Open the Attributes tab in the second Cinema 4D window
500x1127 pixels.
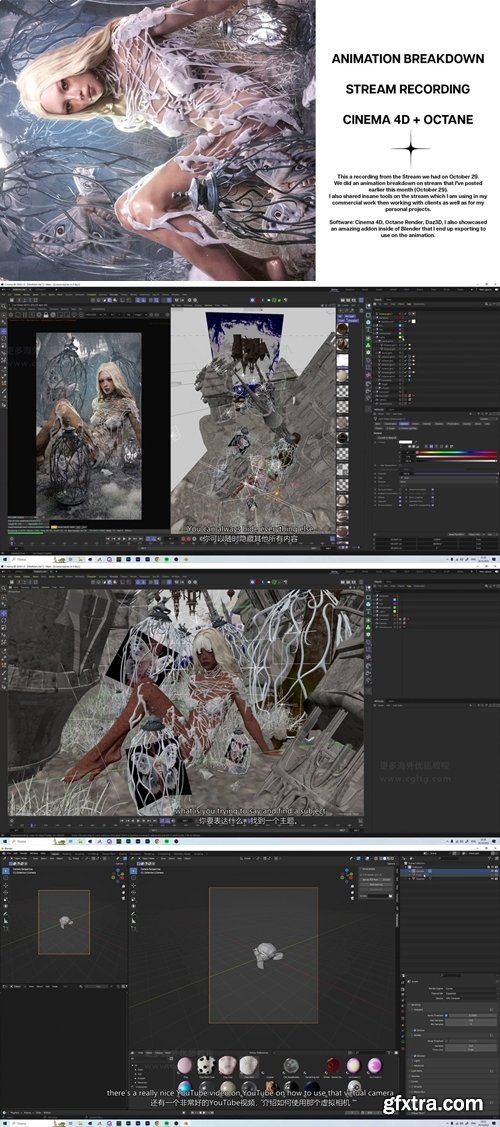[379, 701]
